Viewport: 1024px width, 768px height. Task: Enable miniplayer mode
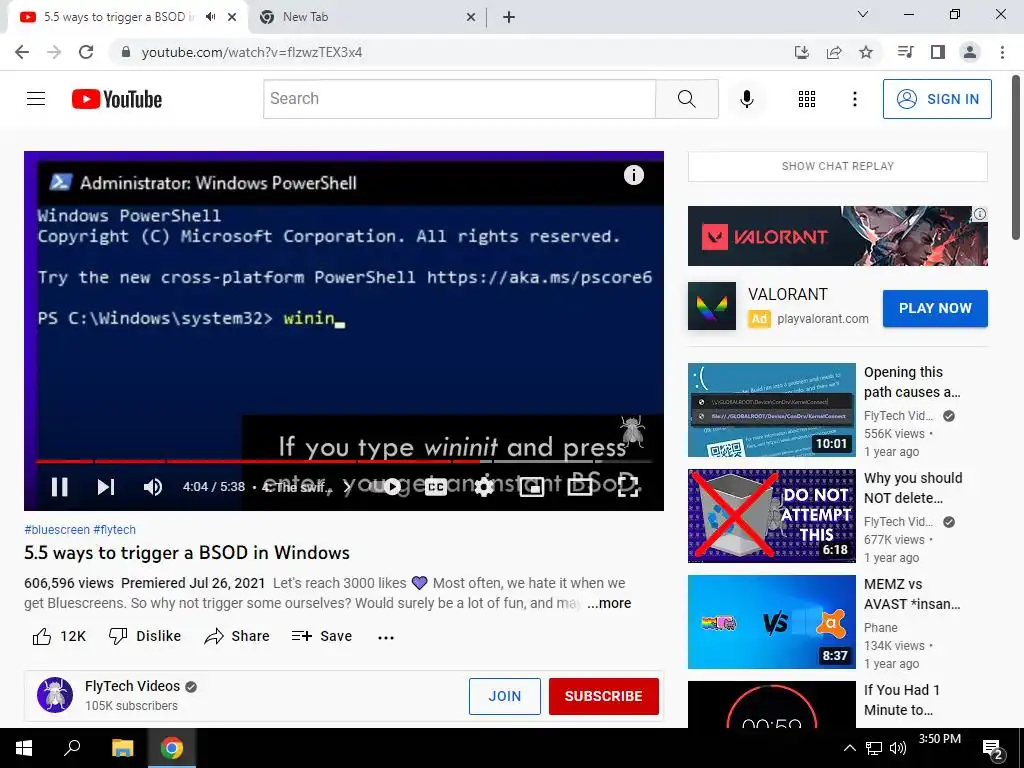[532, 487]
